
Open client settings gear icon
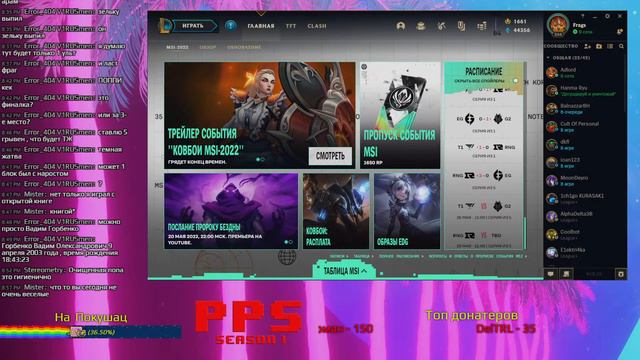pos(607,16)
